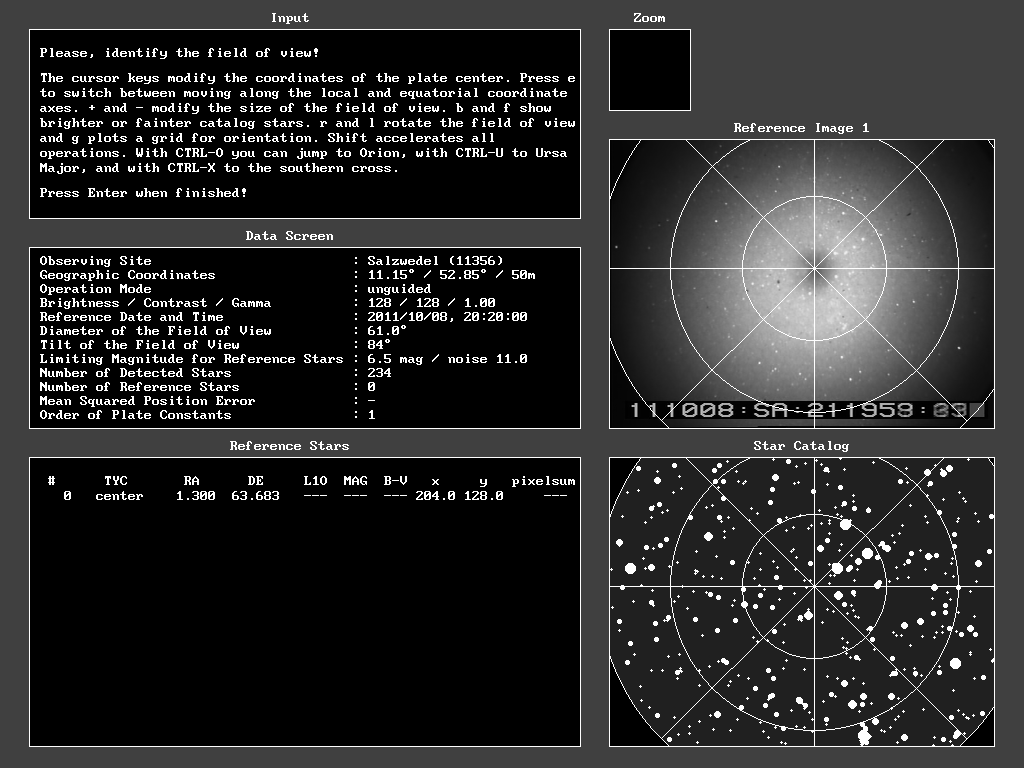Viewport: 1024px width, 768px height.
Task: Click the timestamp overlay on Reference Image 1
Action: (805, 410)
